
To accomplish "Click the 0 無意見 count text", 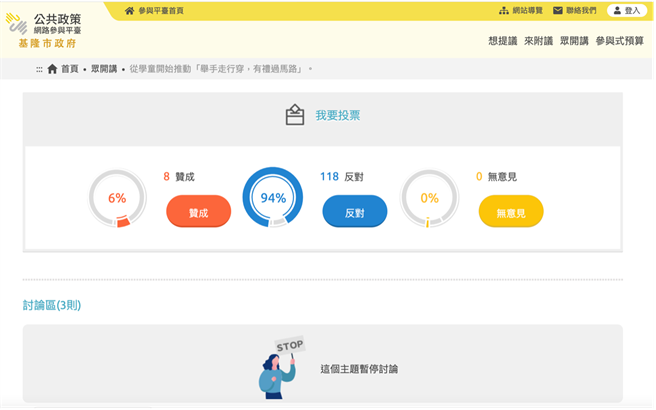I will pos(497,177).
